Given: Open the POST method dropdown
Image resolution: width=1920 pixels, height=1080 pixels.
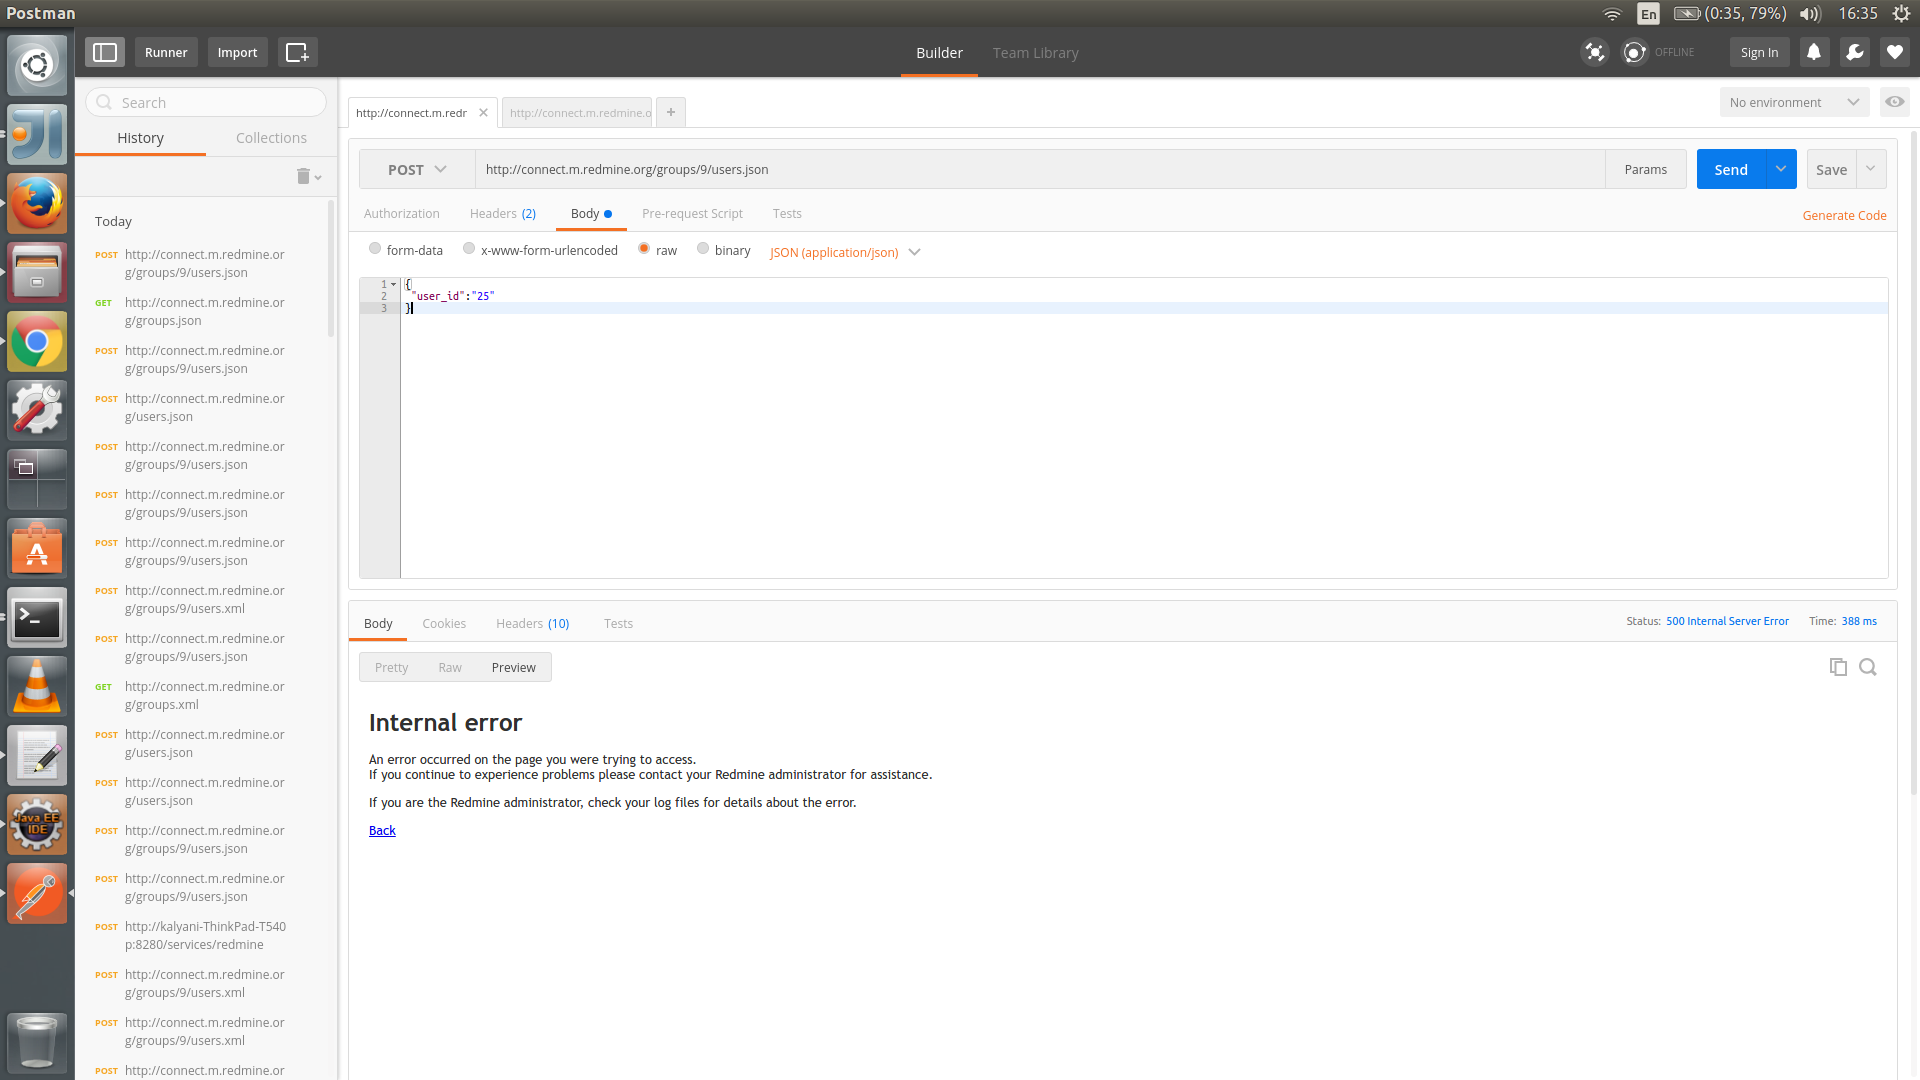Looking at the screenshot, I should point(417,169).
